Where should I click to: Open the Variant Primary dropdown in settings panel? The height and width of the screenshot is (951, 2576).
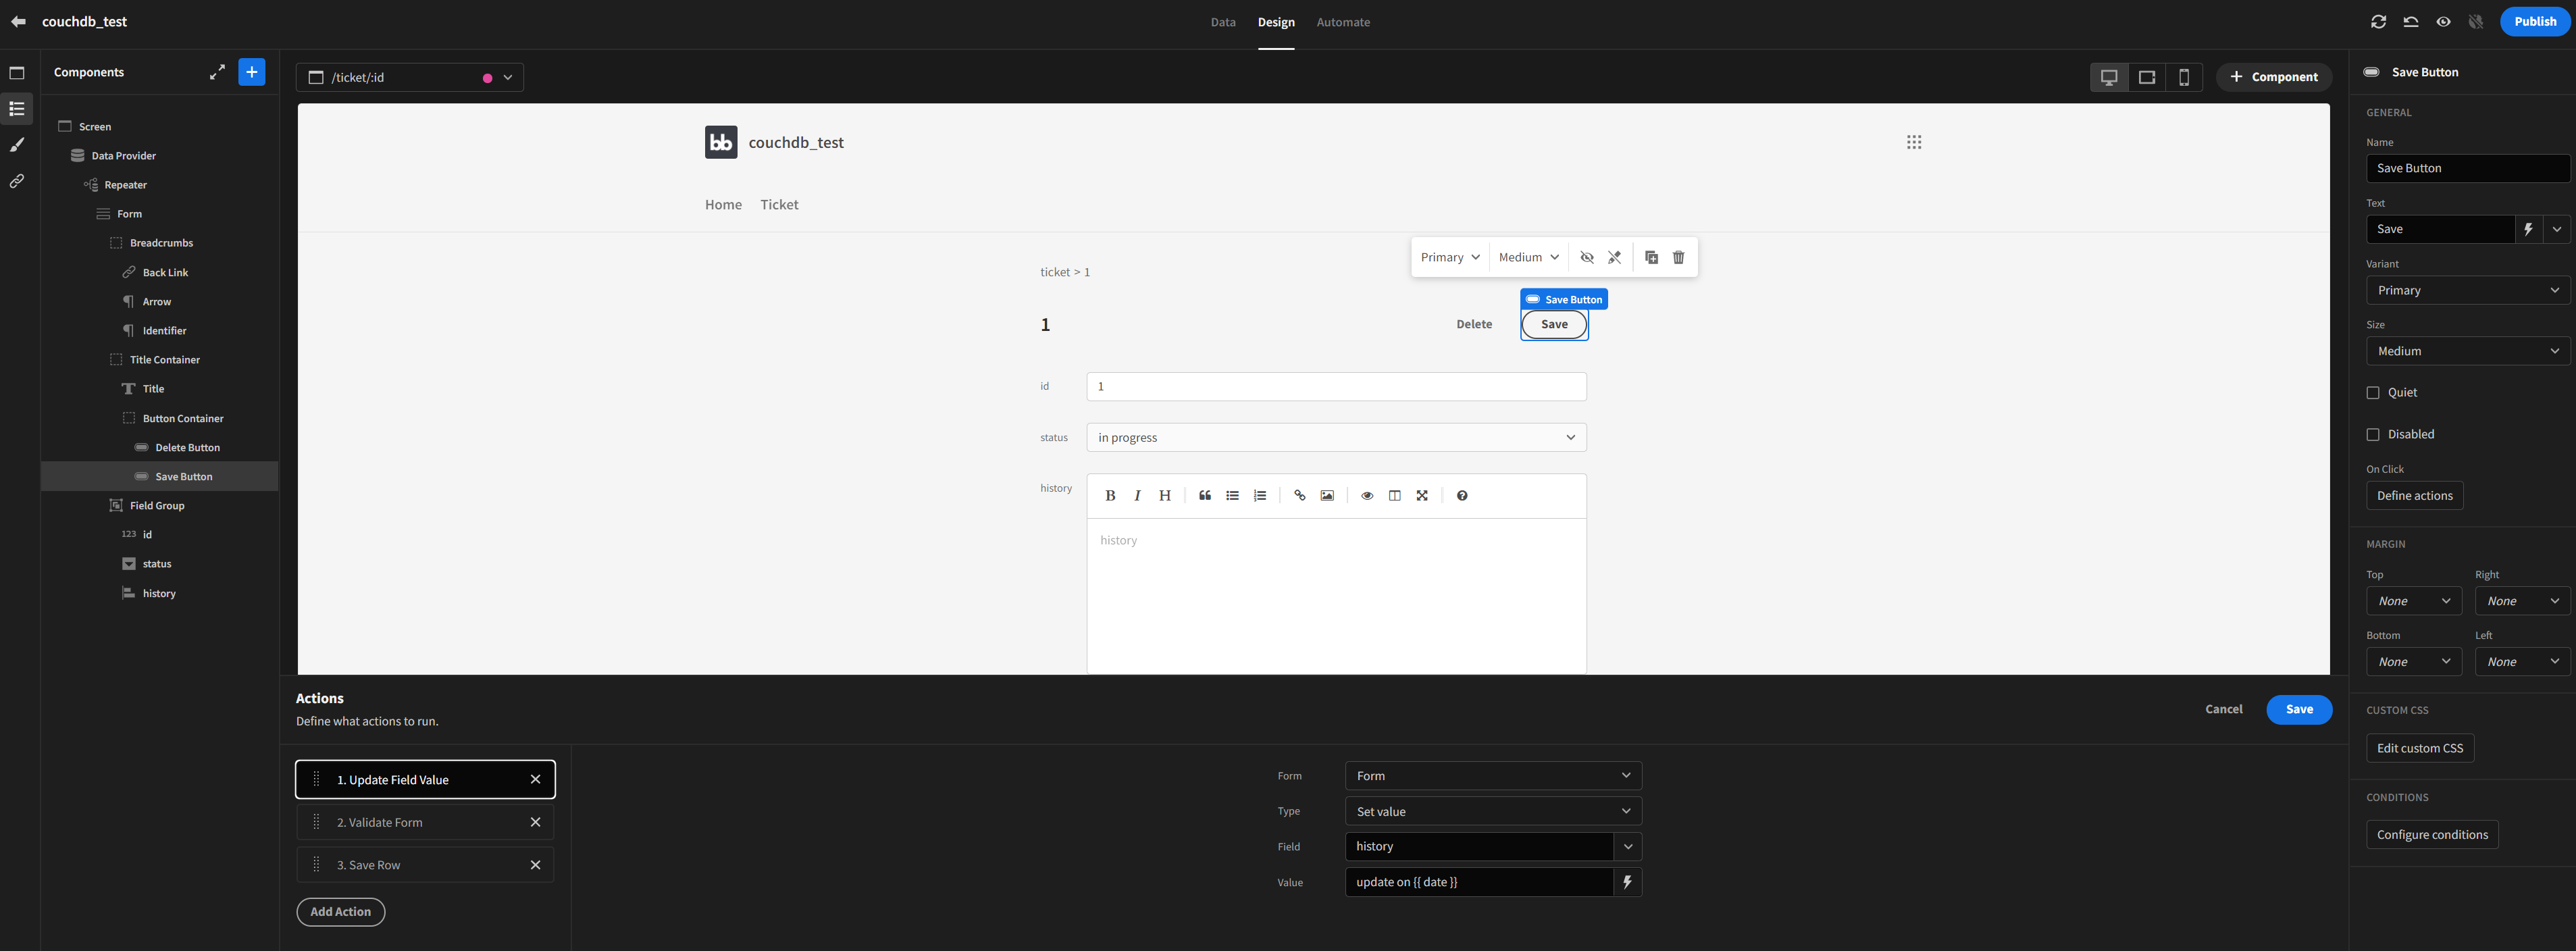(2467, 290)
